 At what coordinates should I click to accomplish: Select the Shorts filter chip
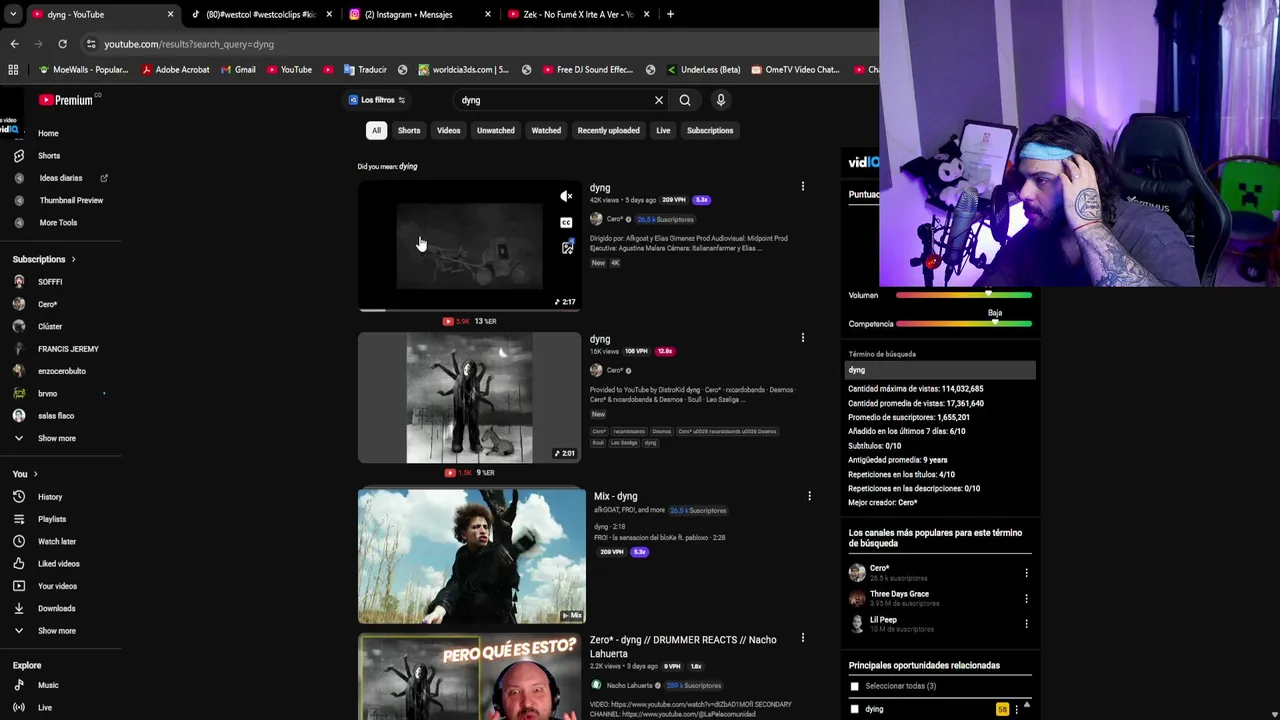point(409,130)
